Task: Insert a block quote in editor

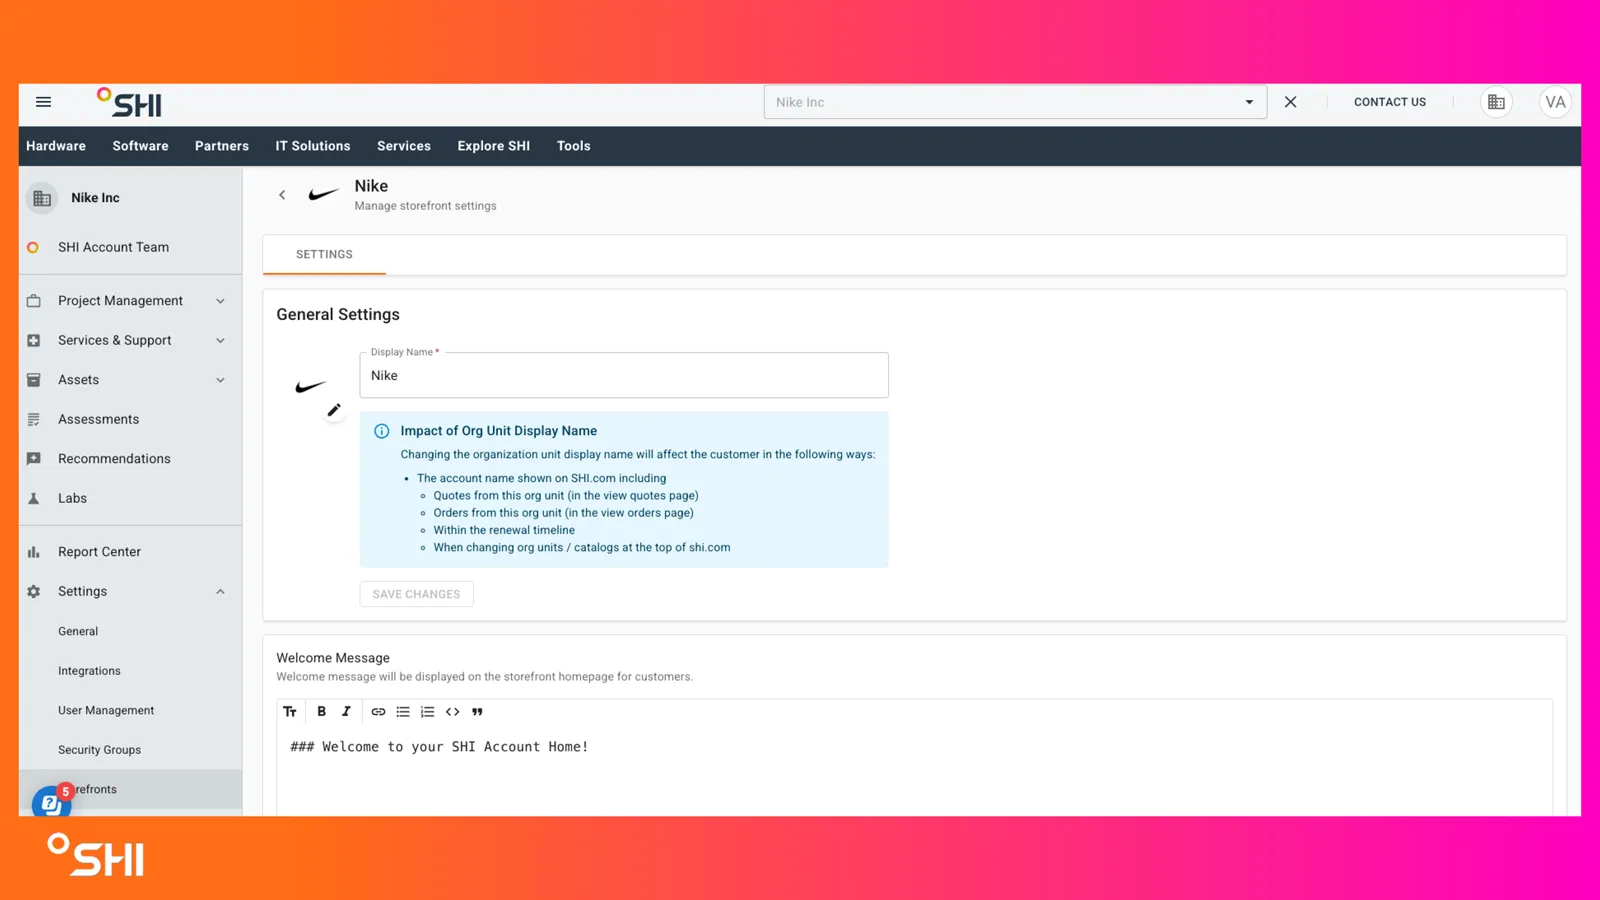Action: coord(477,712)
